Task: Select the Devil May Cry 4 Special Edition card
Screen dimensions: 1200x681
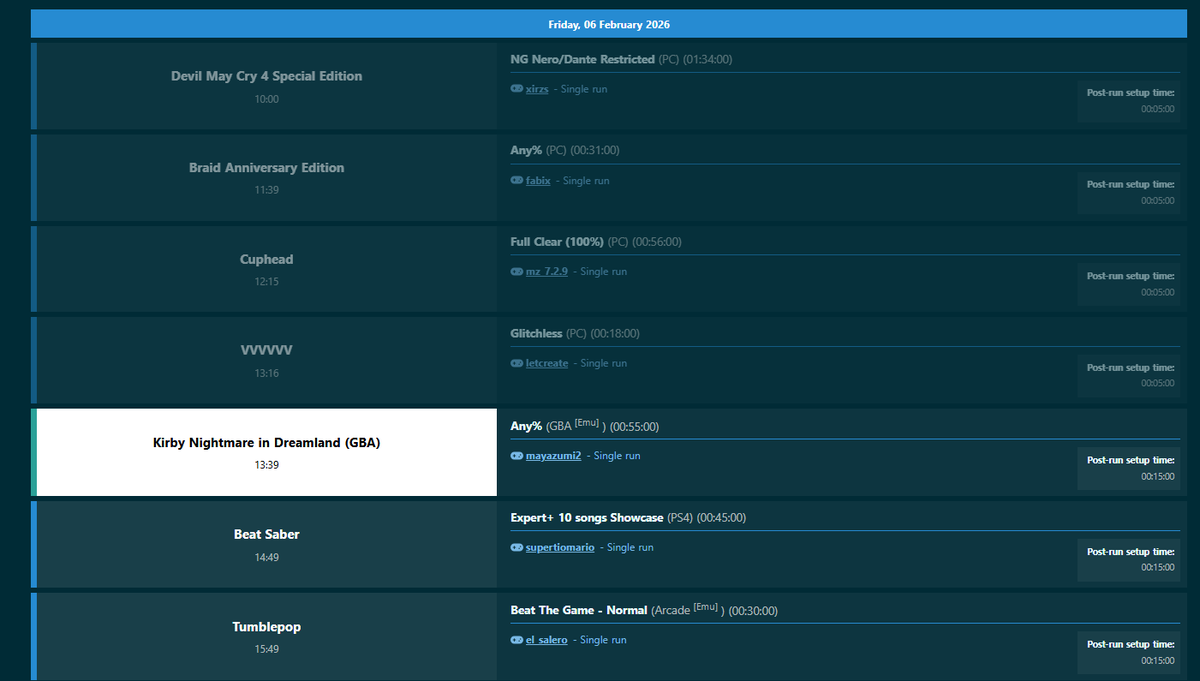Action: pos(264,86)
